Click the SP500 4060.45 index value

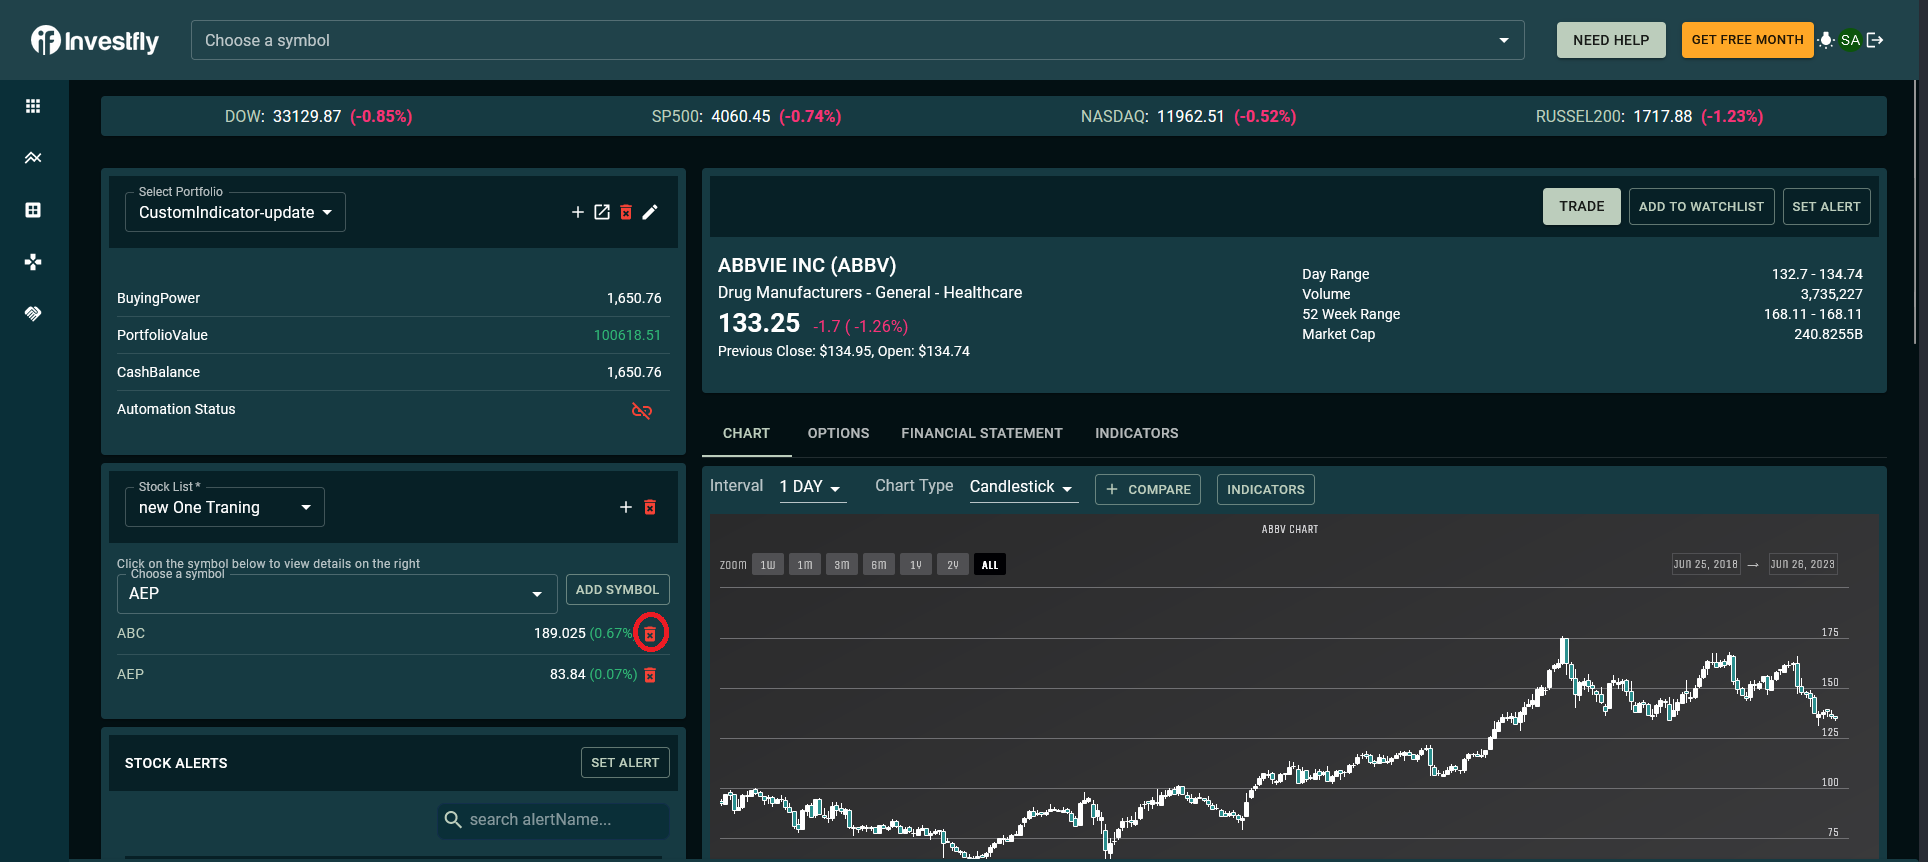coord(741,116)
